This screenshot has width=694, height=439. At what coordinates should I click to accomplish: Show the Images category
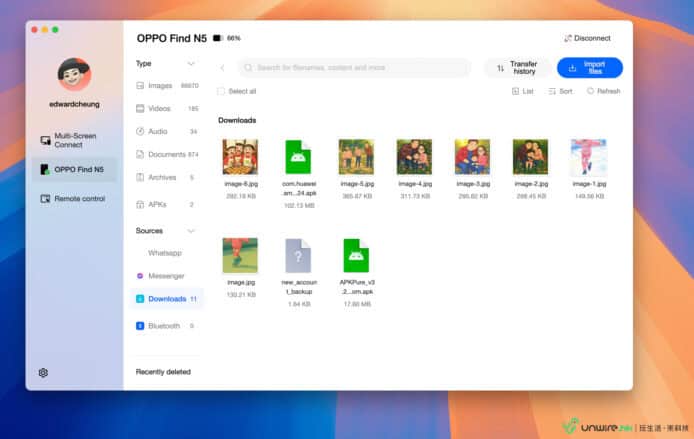(167, 85)
